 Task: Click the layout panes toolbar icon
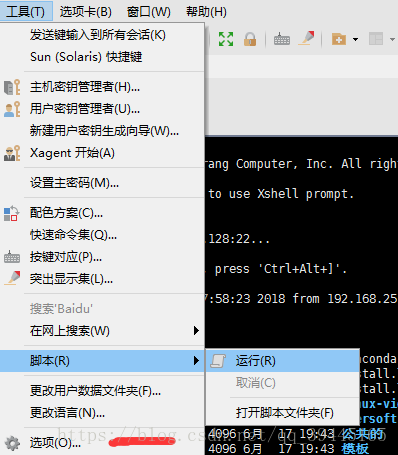376,39
